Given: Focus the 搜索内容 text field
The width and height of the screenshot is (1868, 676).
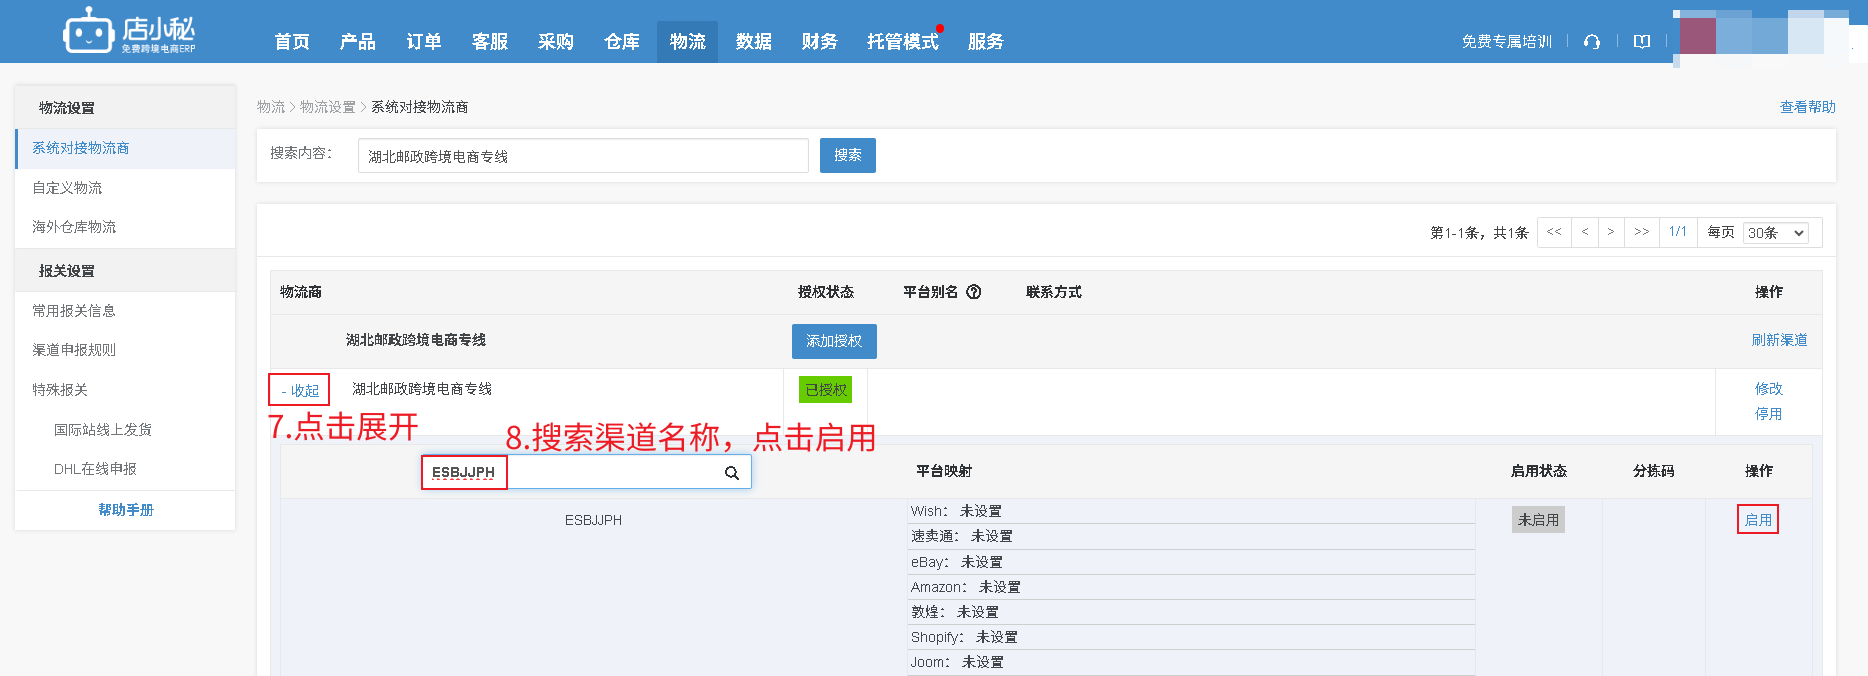Looking at the screenshot, I should (582, 156).
